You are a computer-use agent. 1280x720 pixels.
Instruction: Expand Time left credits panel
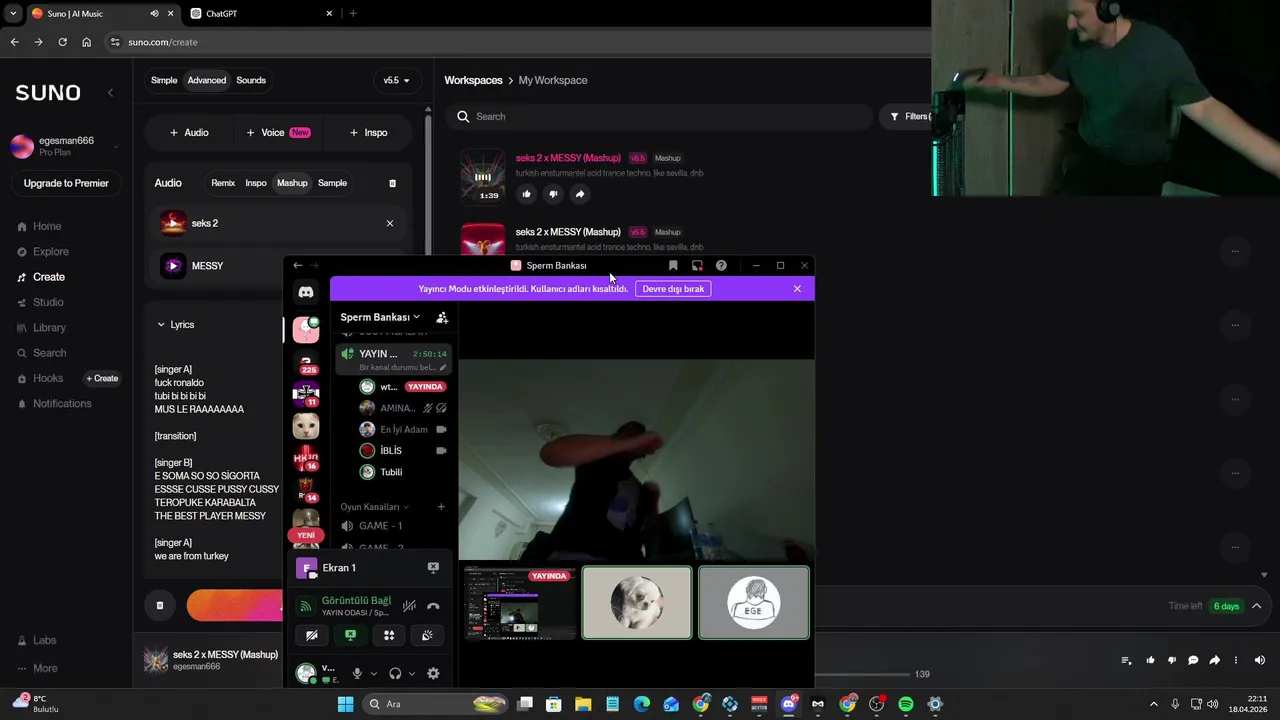tap(1257, 606)
